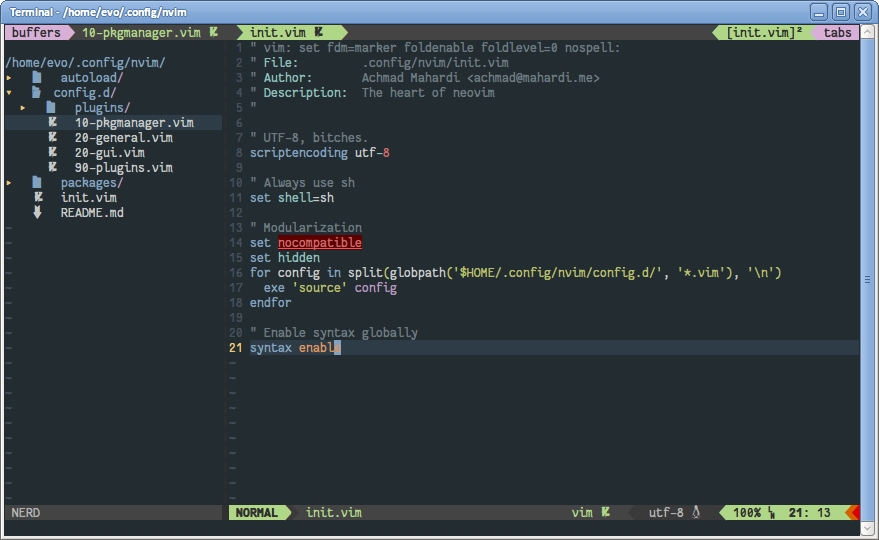This screenshot has height=540, width=879.
Task: Click the Linux penguin icon in status line
Action: [x=696, y=513]
